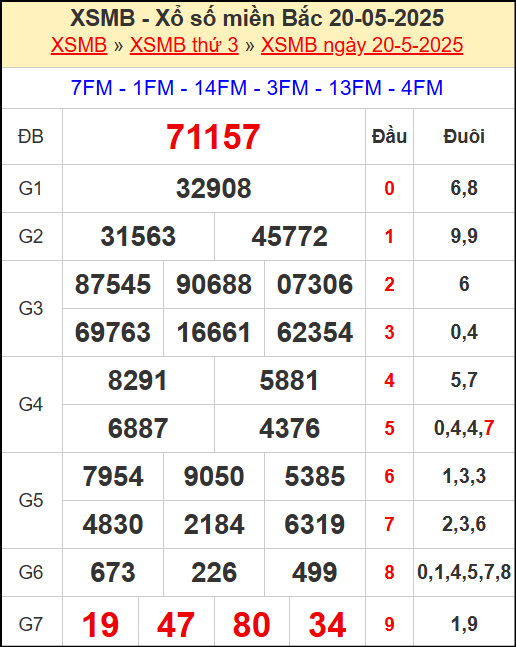This screenshot has height=647, width=516.
Task: Click G5 number 9050
Action: coord(214,477)
